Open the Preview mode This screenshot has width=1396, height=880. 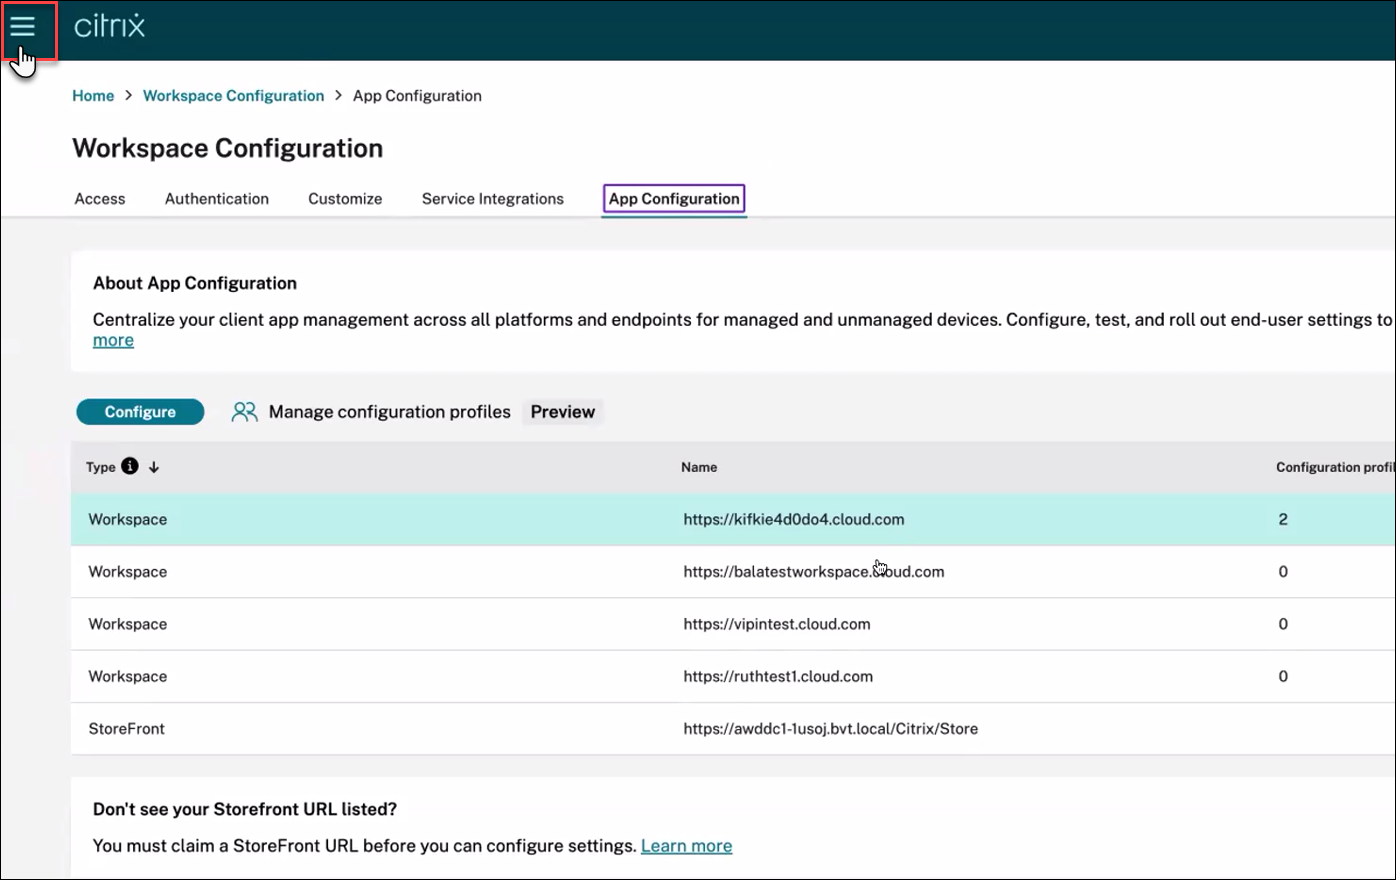562,411
